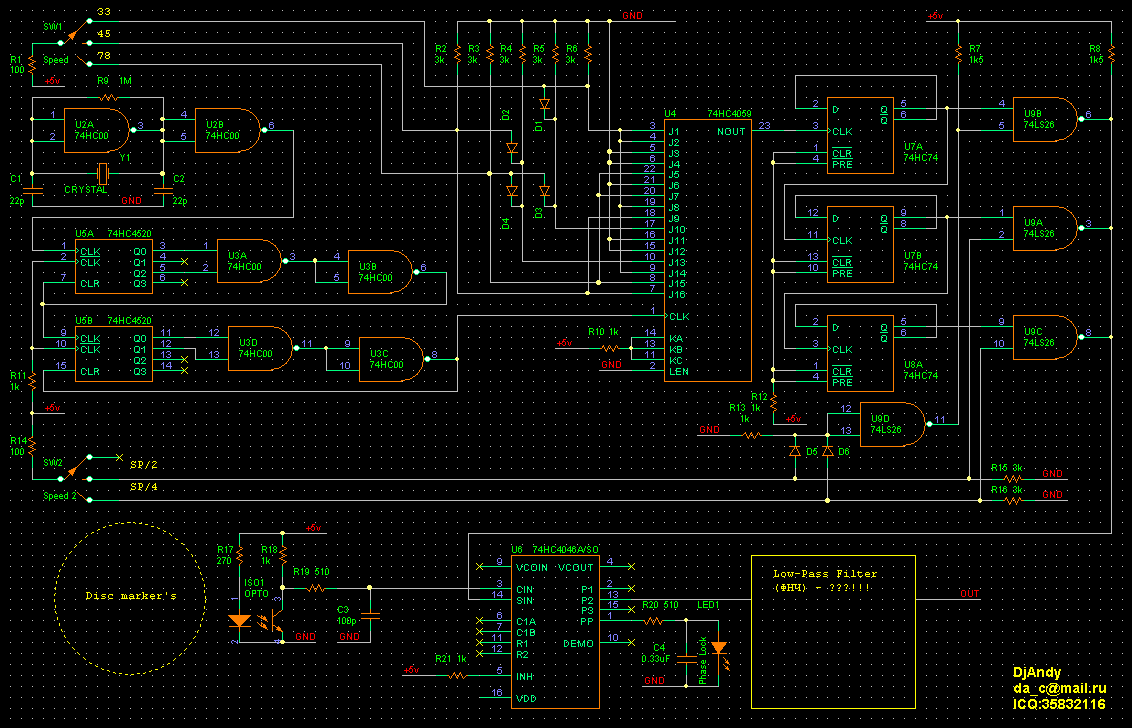The width and height of the screenshot is (1132, 728).
Task: Click the OUT net label
Action: 970,594
